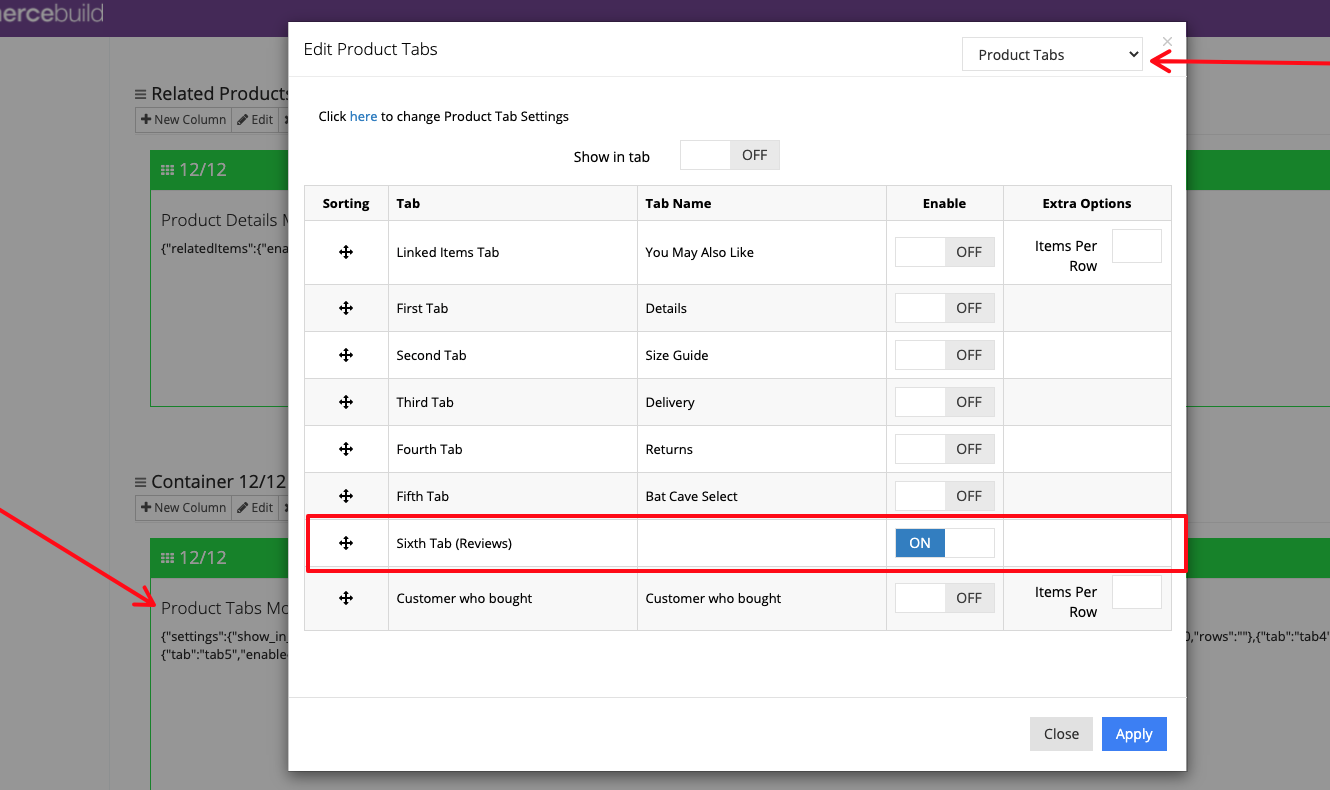Click the move icon on the First Tab row

point(346,308)
